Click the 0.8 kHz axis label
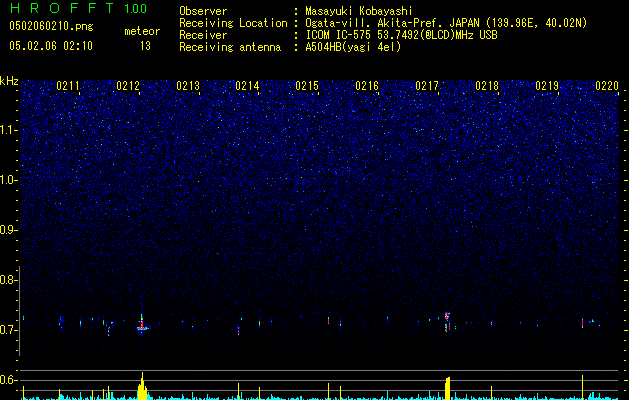Viewport: 629px width, 400px height. pyautogui.click(x=7, y=280)
